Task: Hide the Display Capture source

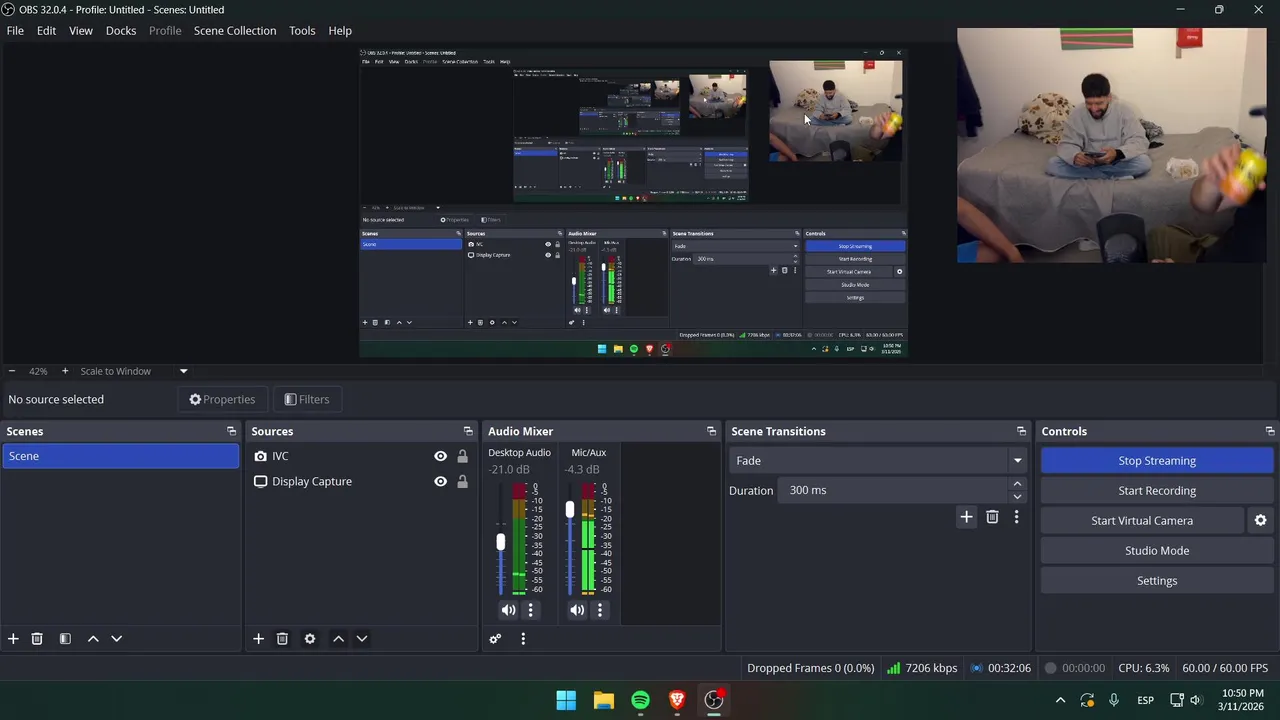Action: 440,481
